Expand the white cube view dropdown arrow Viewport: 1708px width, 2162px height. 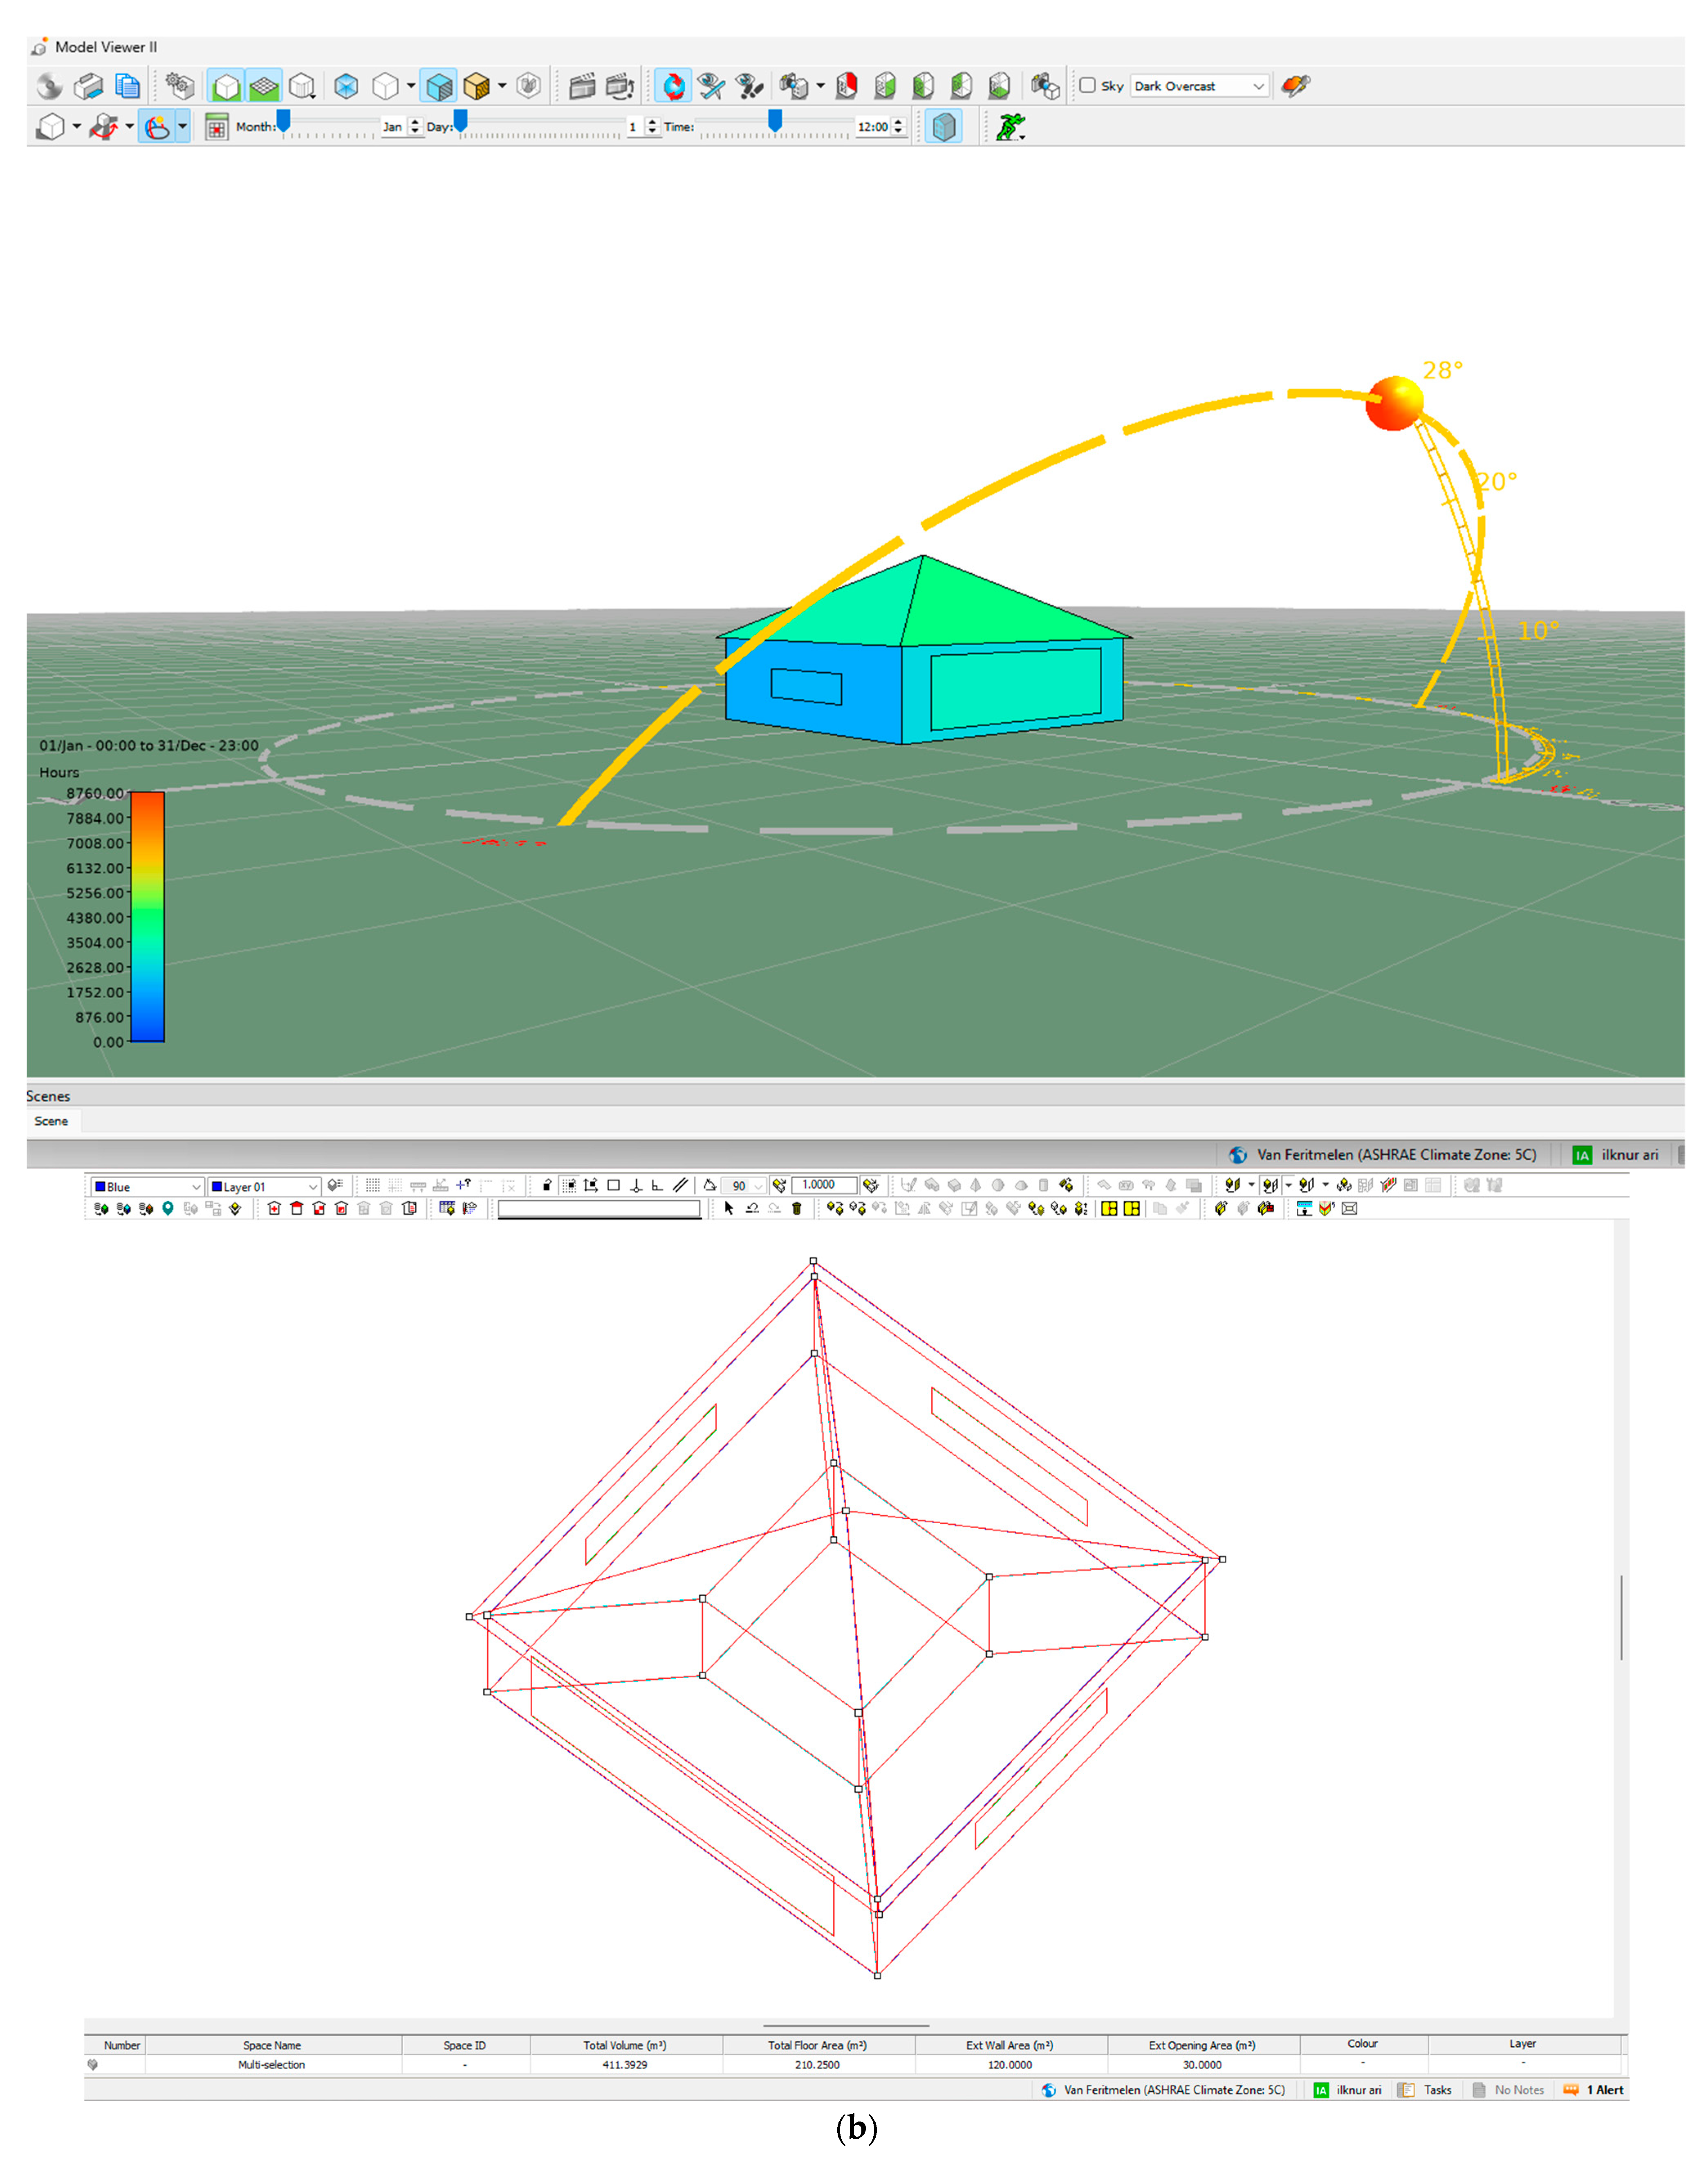point(411,86)
